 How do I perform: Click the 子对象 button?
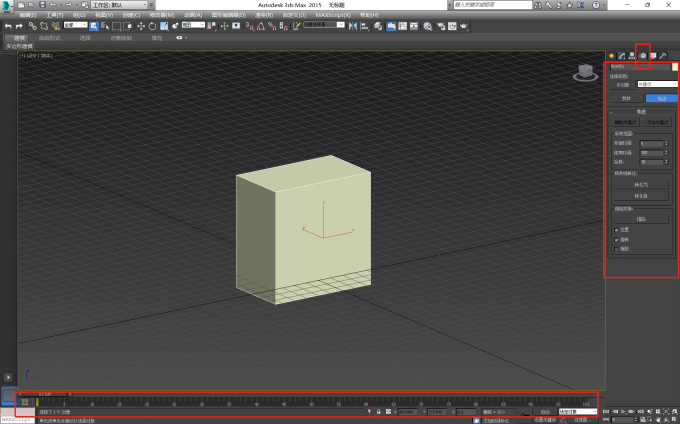pos(623,85)
